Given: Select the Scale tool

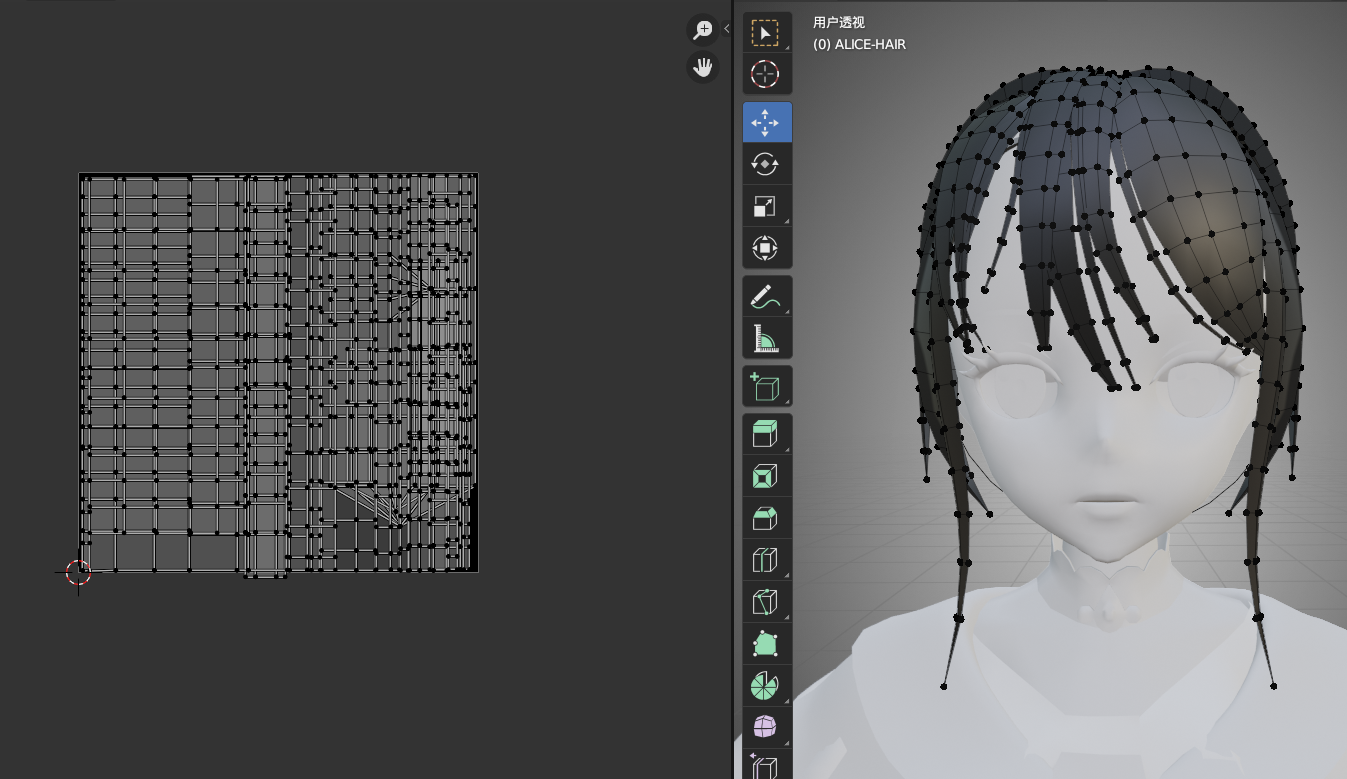Looking at the screenshot, I should coord(765,206).
